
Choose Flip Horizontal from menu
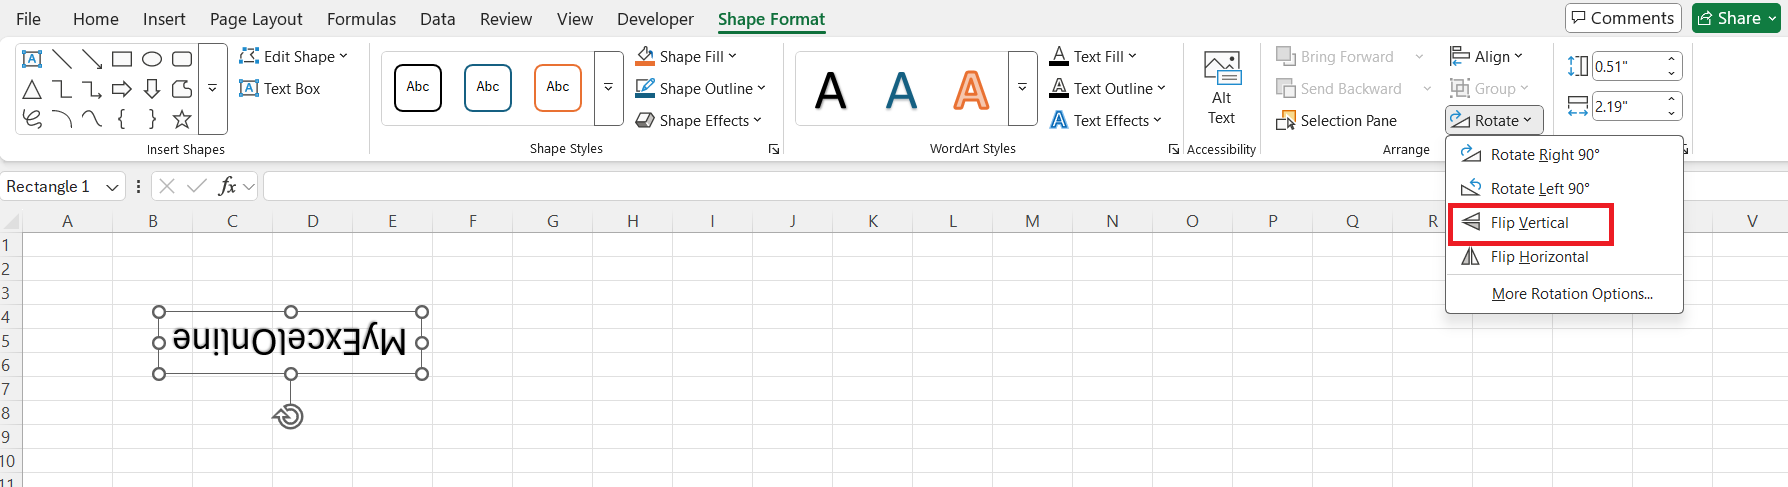pyautogui.click(x=1564, y=257)
